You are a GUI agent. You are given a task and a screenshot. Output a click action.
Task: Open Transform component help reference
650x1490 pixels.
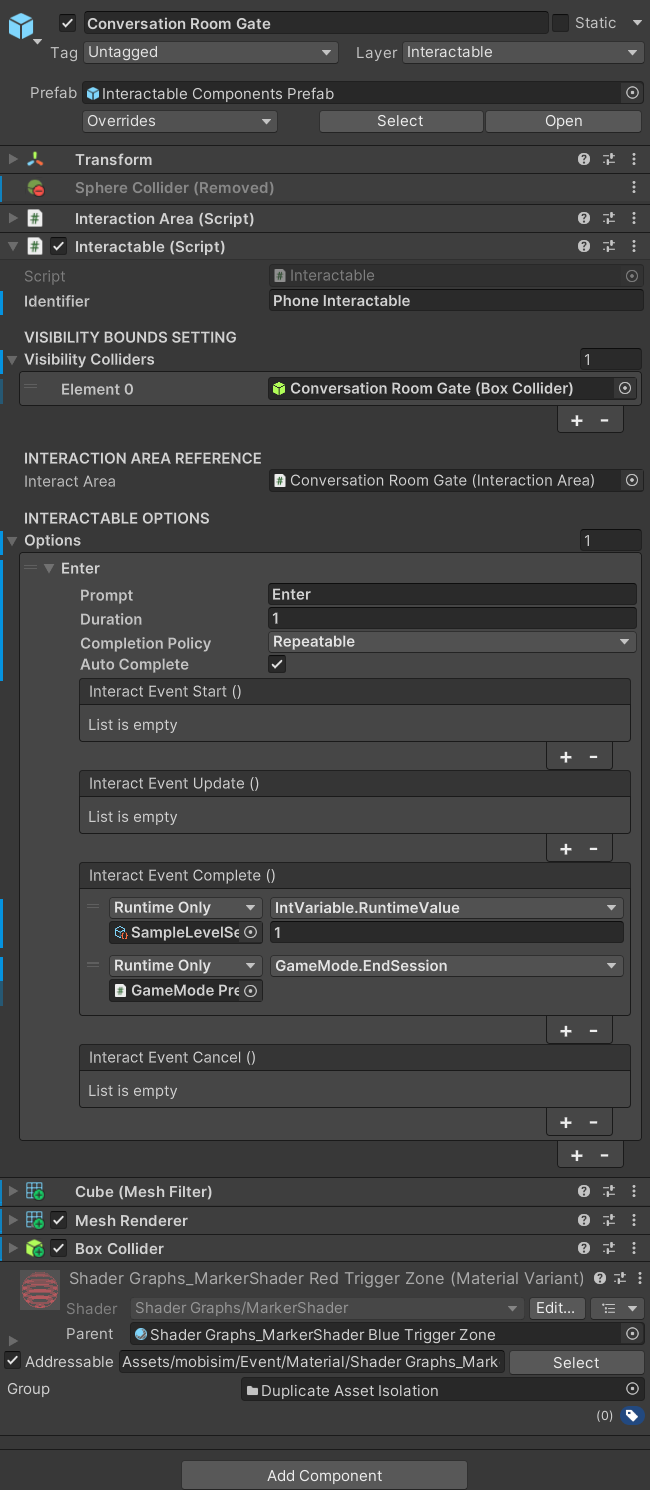[584, 160]
